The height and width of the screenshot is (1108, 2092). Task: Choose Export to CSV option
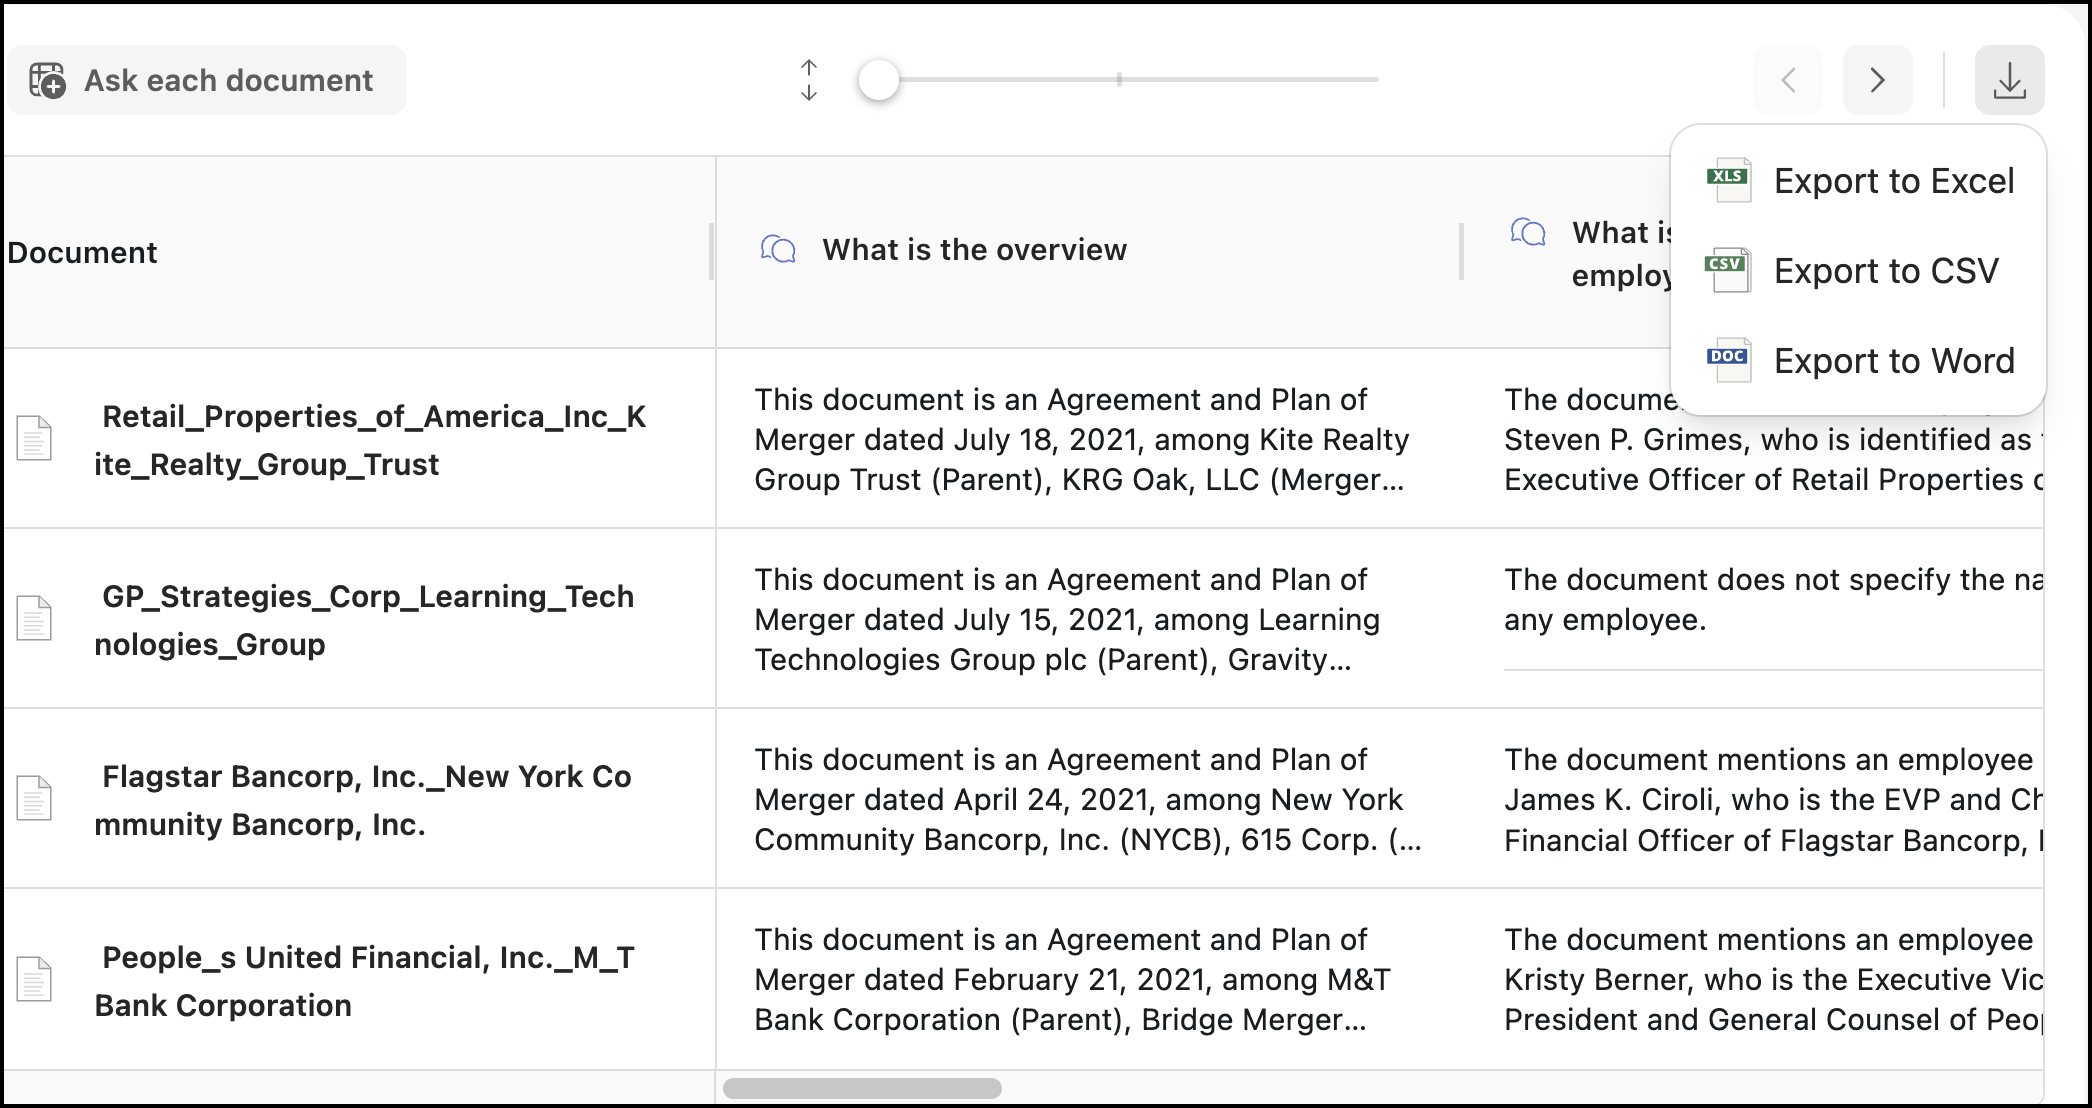click(x=1885, y=271)
